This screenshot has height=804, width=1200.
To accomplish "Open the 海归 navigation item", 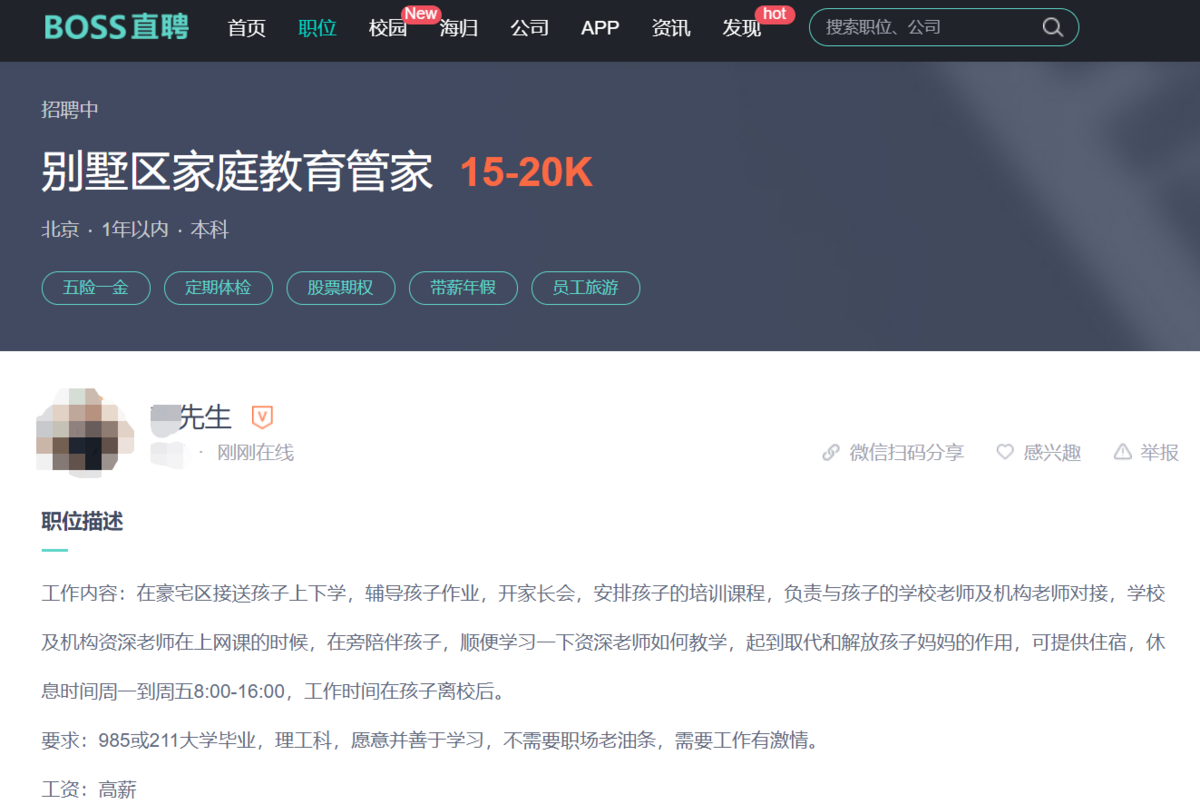I will pos(459,28).
